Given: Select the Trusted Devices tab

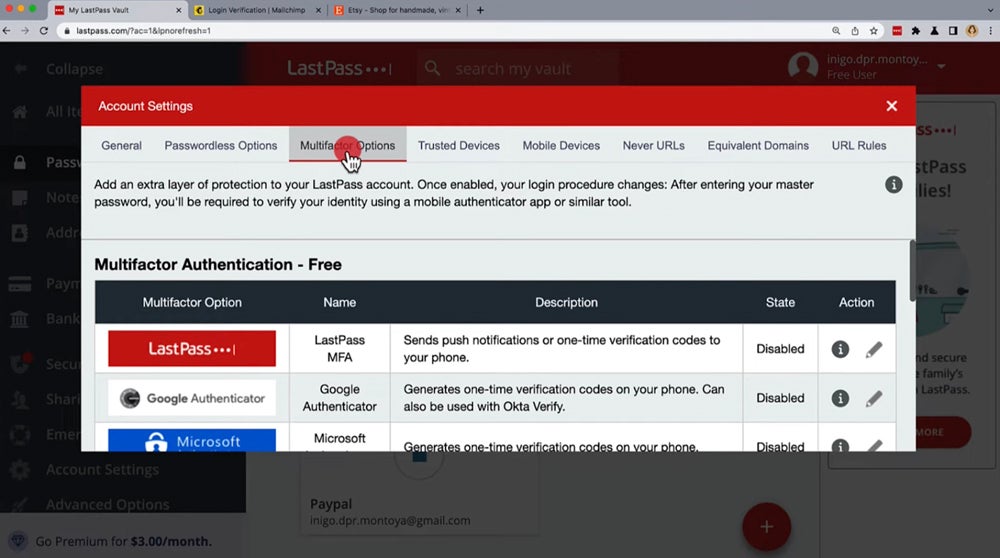Looking at the screenshot, I should (x=459, y=145).
